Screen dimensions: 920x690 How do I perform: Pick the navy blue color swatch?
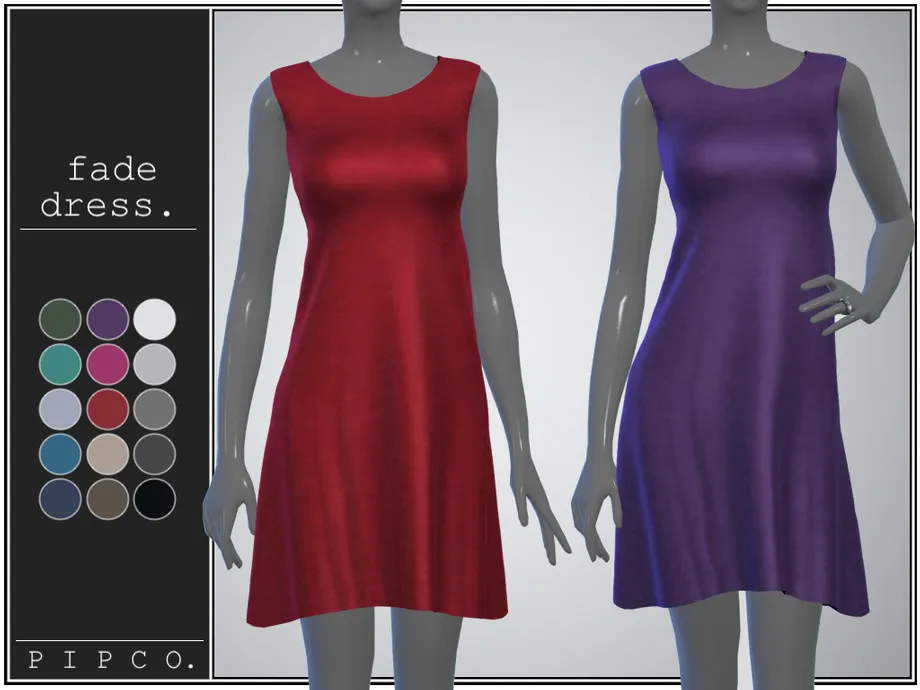coord(60,499)
